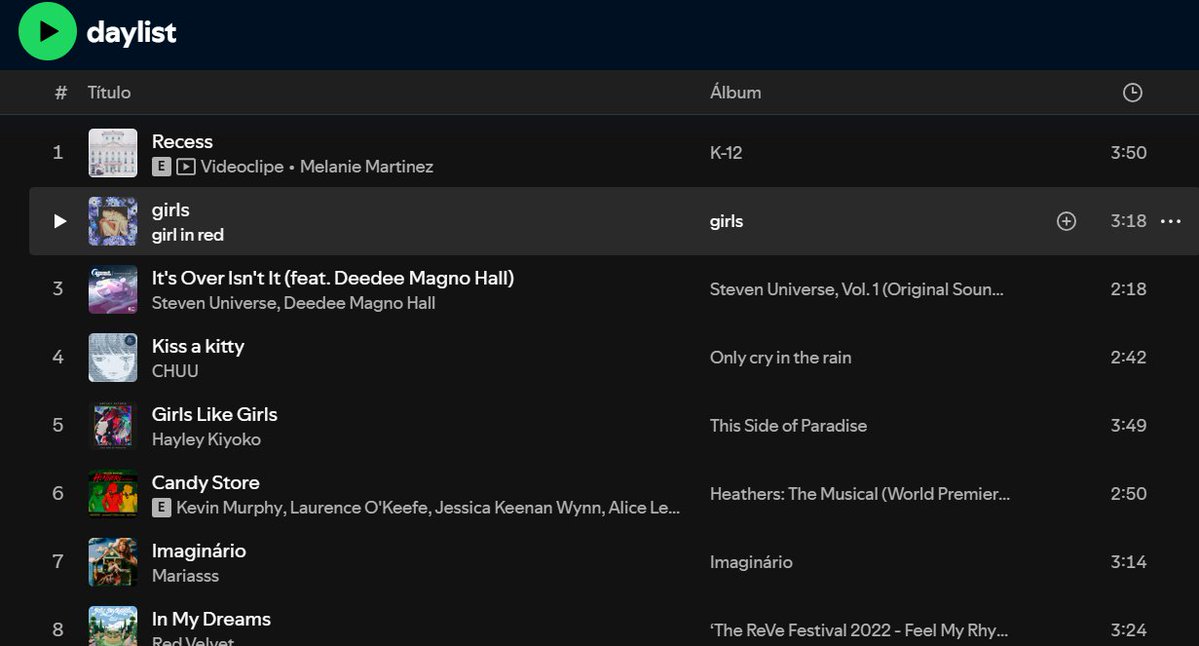Open artist Mariasss

click(185, 576)
